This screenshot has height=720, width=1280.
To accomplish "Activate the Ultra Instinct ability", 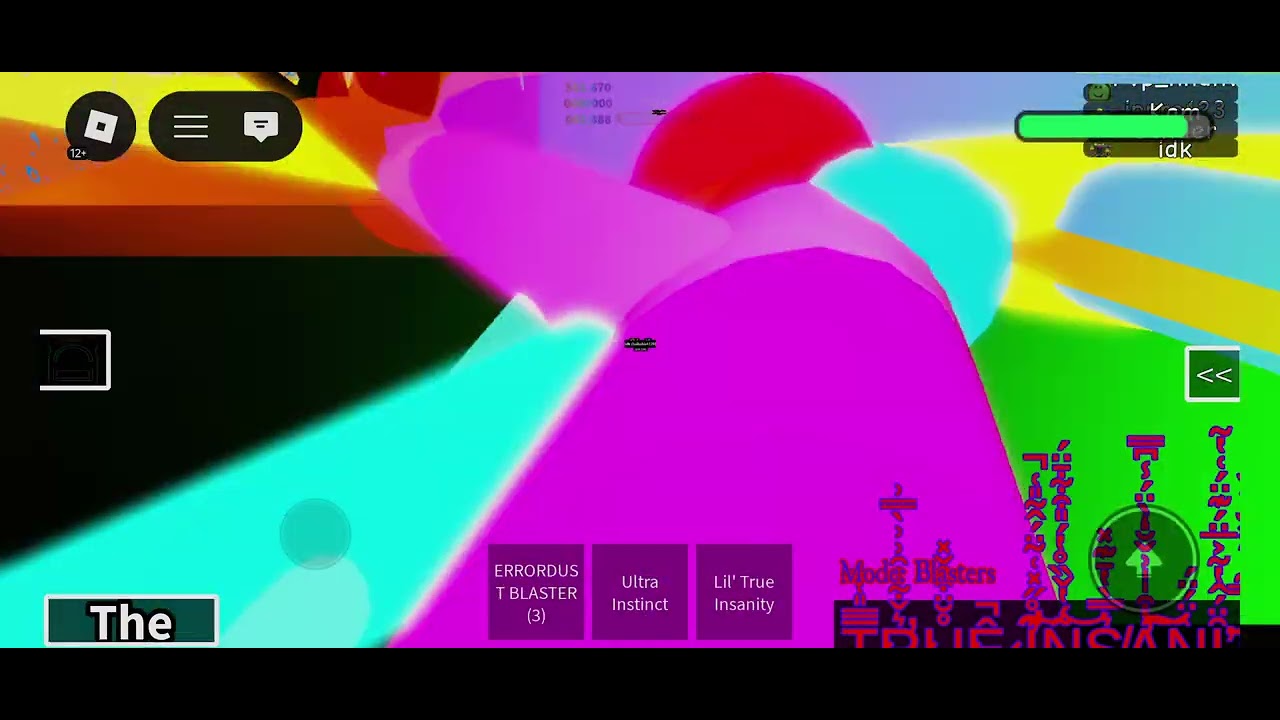I will (x=640, y=593).
